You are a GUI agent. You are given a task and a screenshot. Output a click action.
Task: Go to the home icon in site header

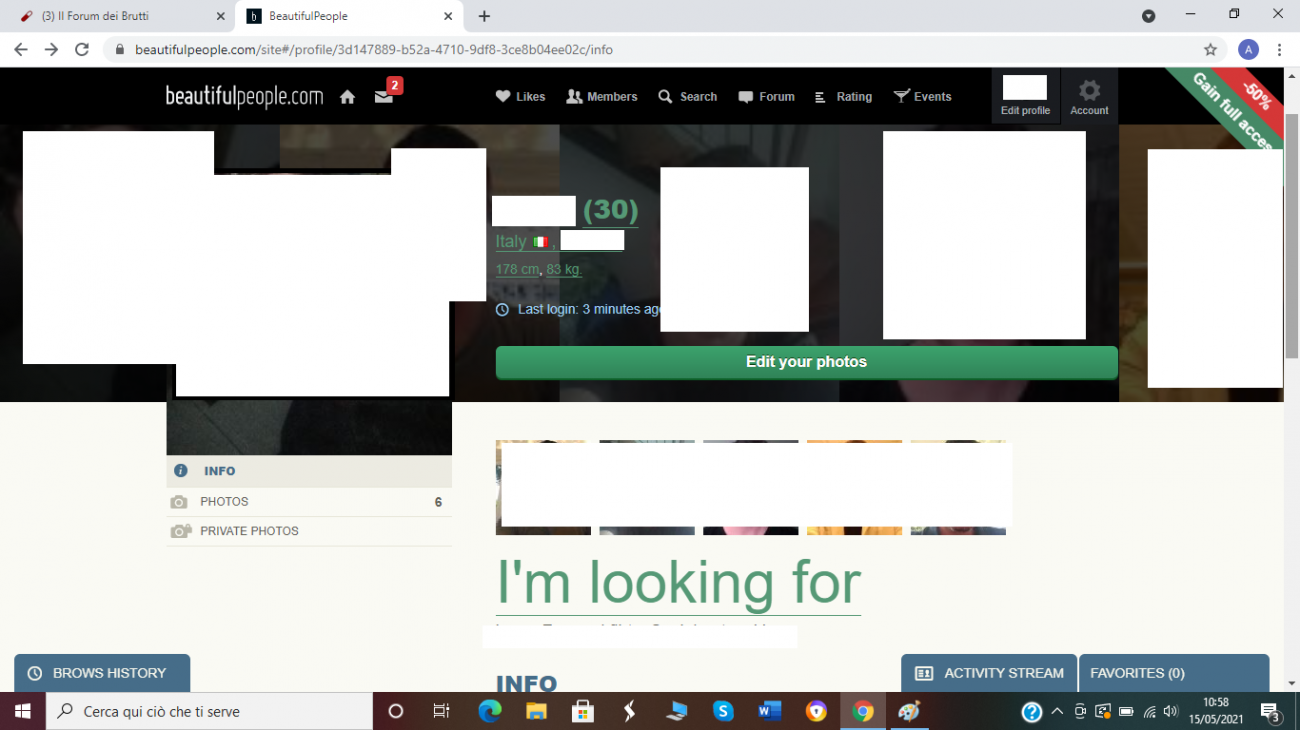point(347,97)
